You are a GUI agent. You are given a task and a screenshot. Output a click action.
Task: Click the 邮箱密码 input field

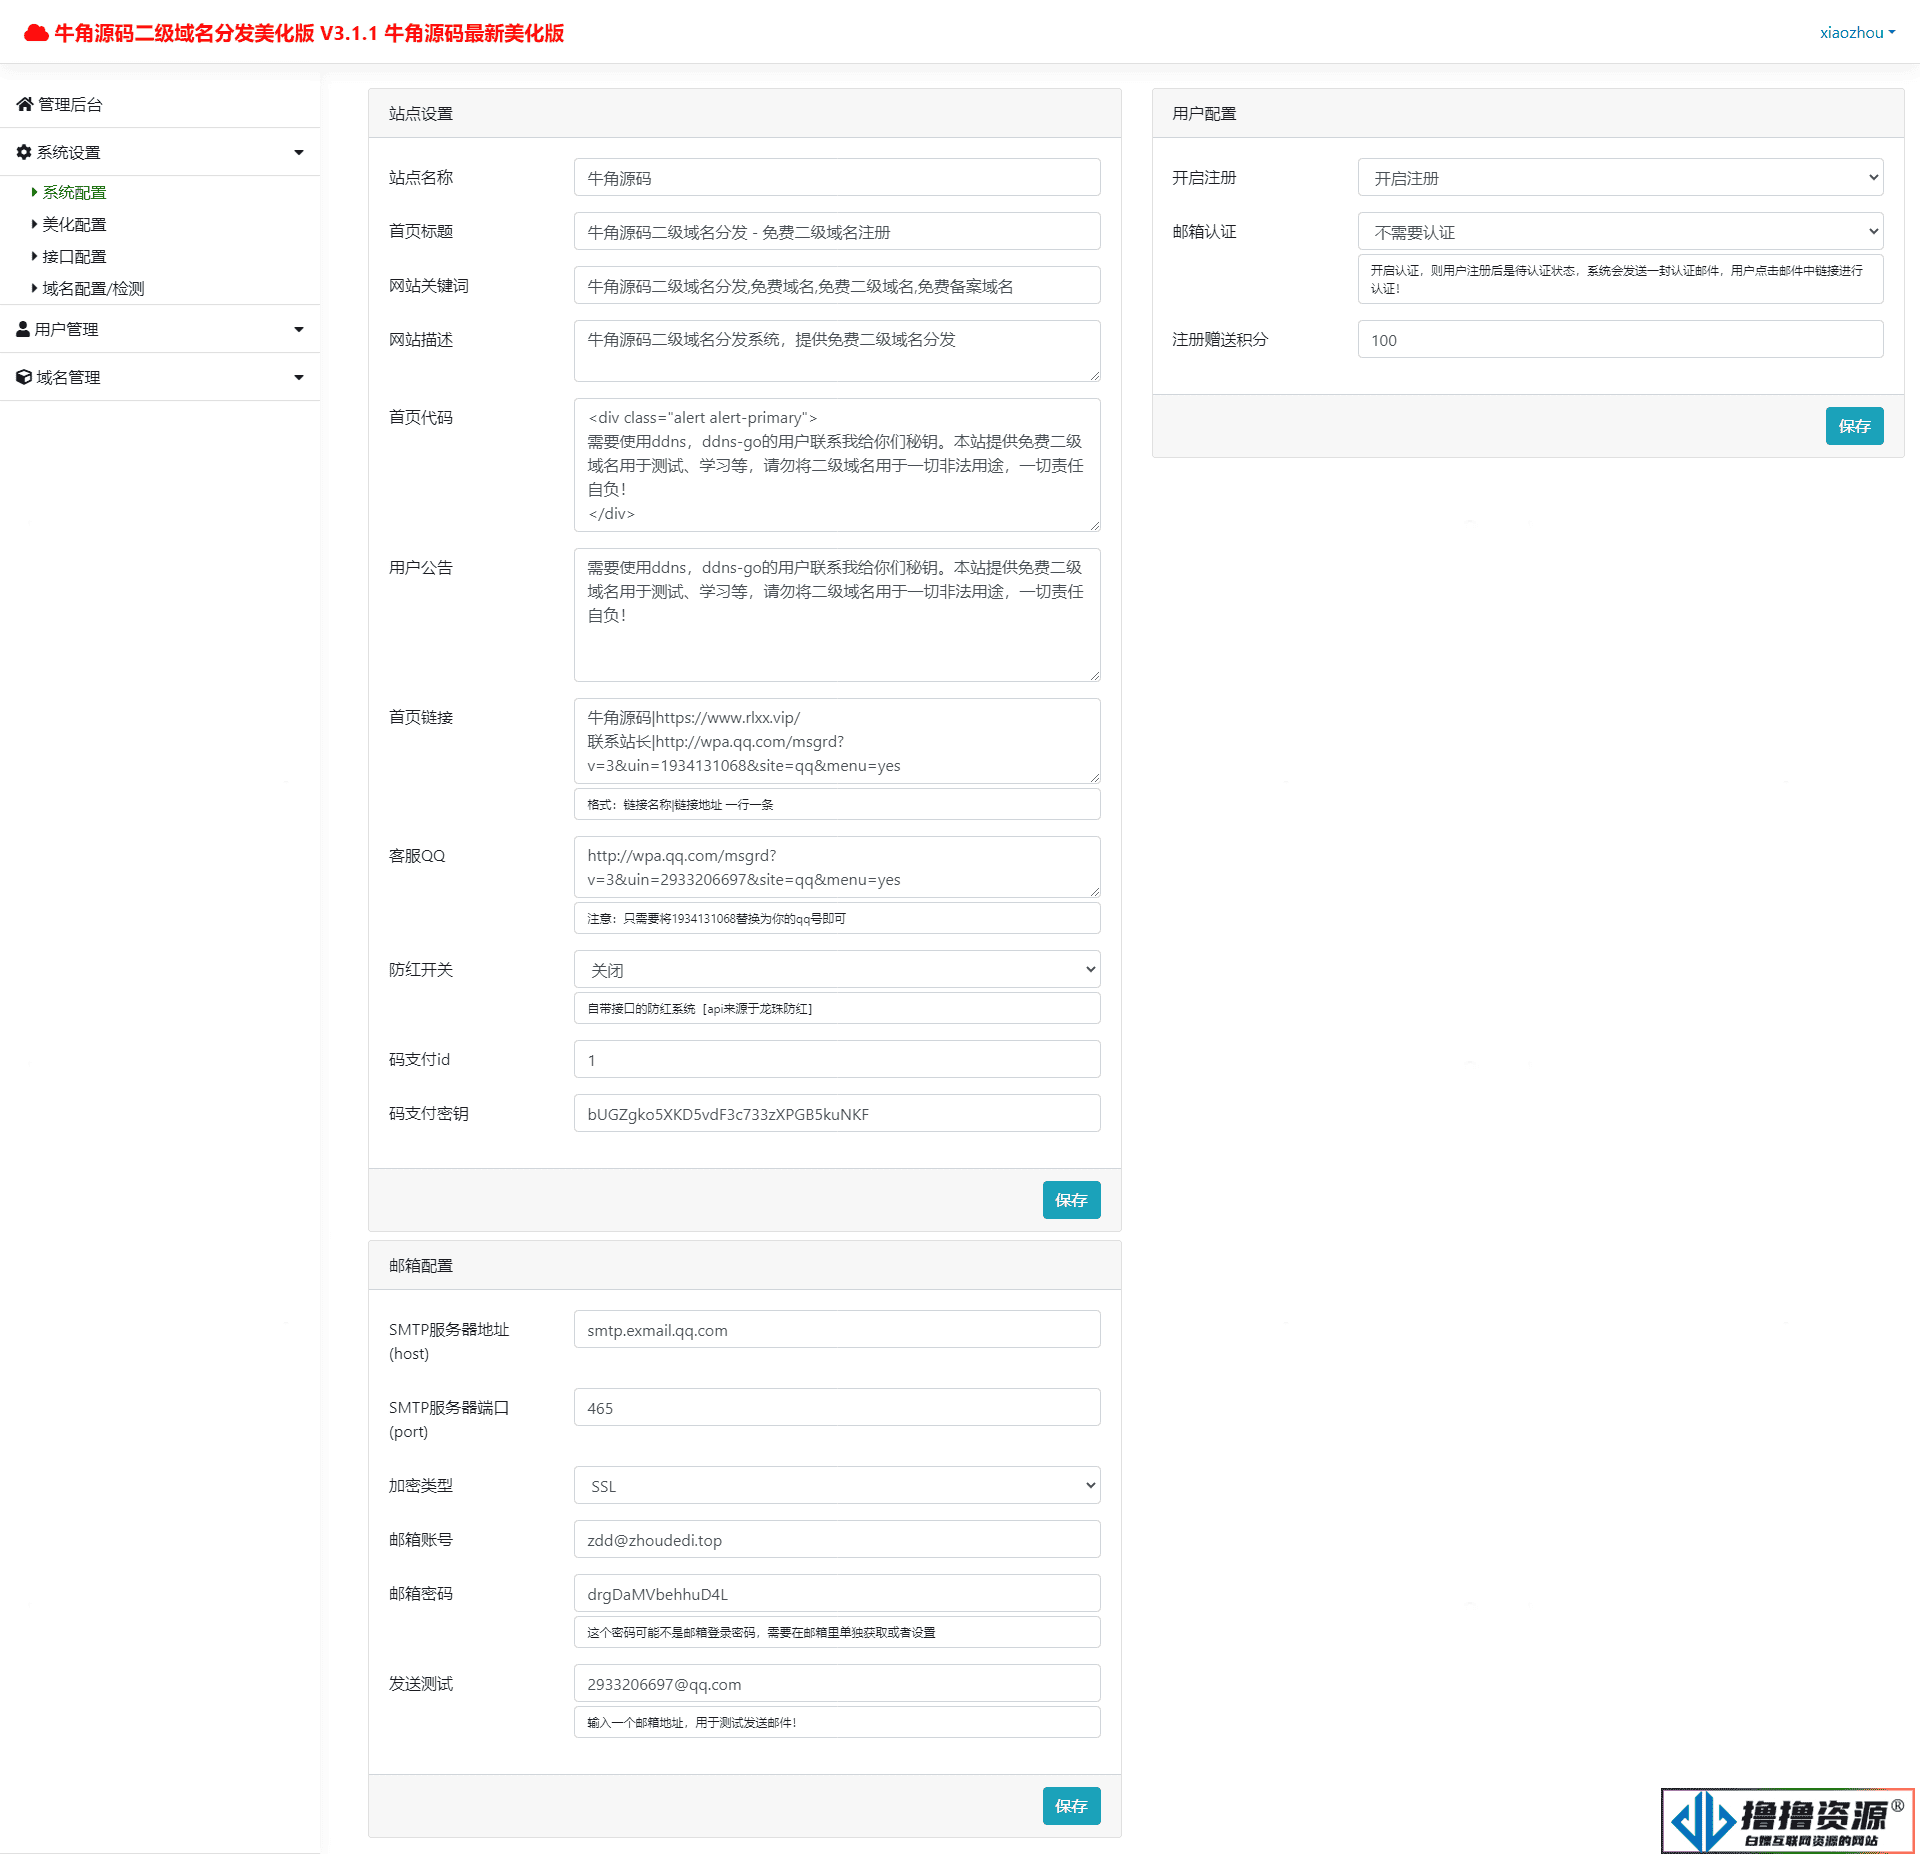(x=837, y=1593)
